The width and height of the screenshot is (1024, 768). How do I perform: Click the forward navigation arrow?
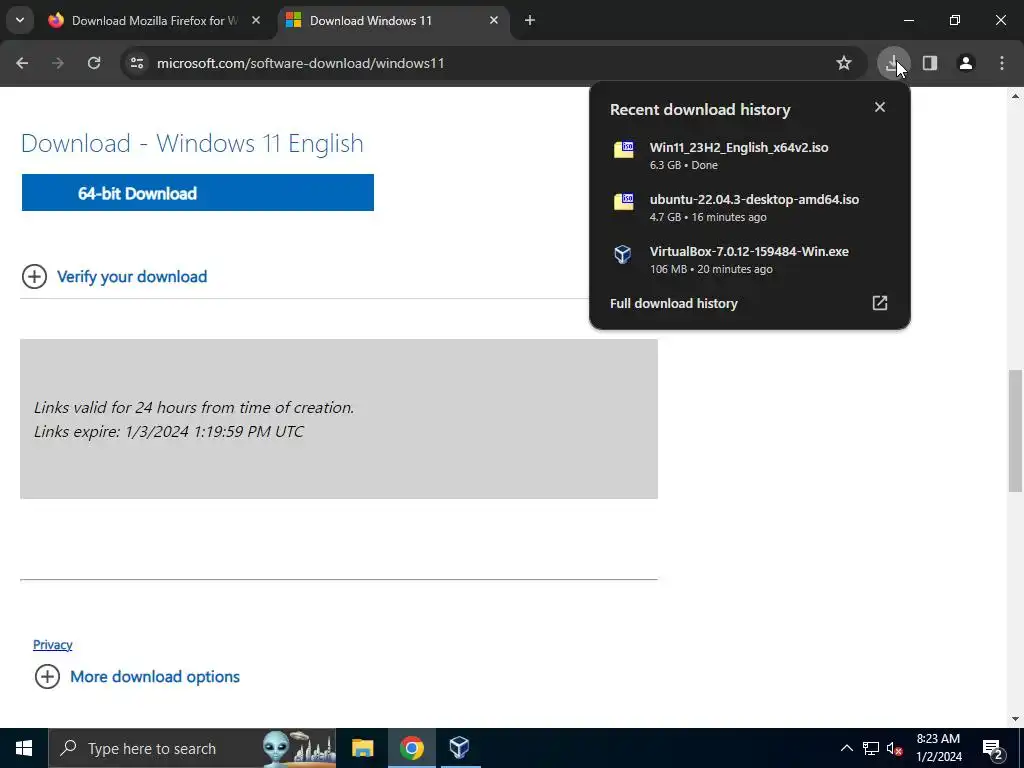click(58, 63)
